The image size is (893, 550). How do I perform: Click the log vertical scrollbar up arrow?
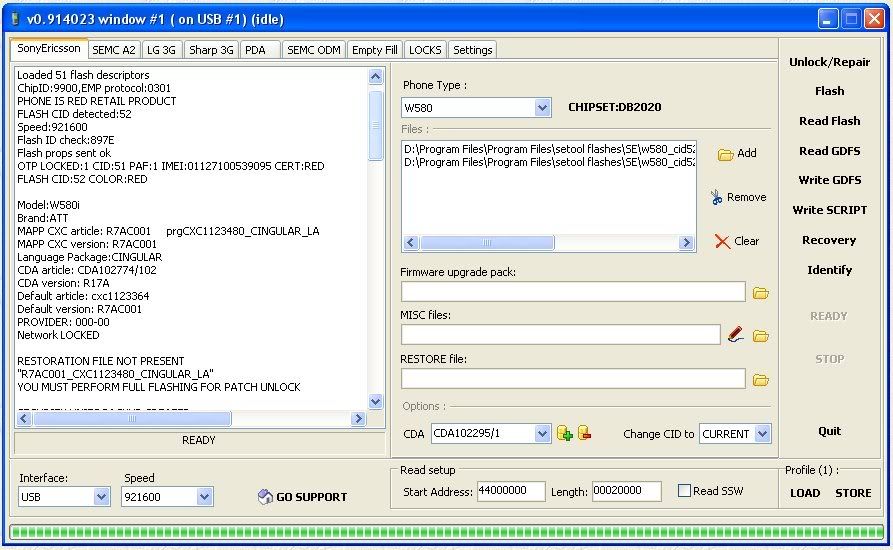(376, 76)
